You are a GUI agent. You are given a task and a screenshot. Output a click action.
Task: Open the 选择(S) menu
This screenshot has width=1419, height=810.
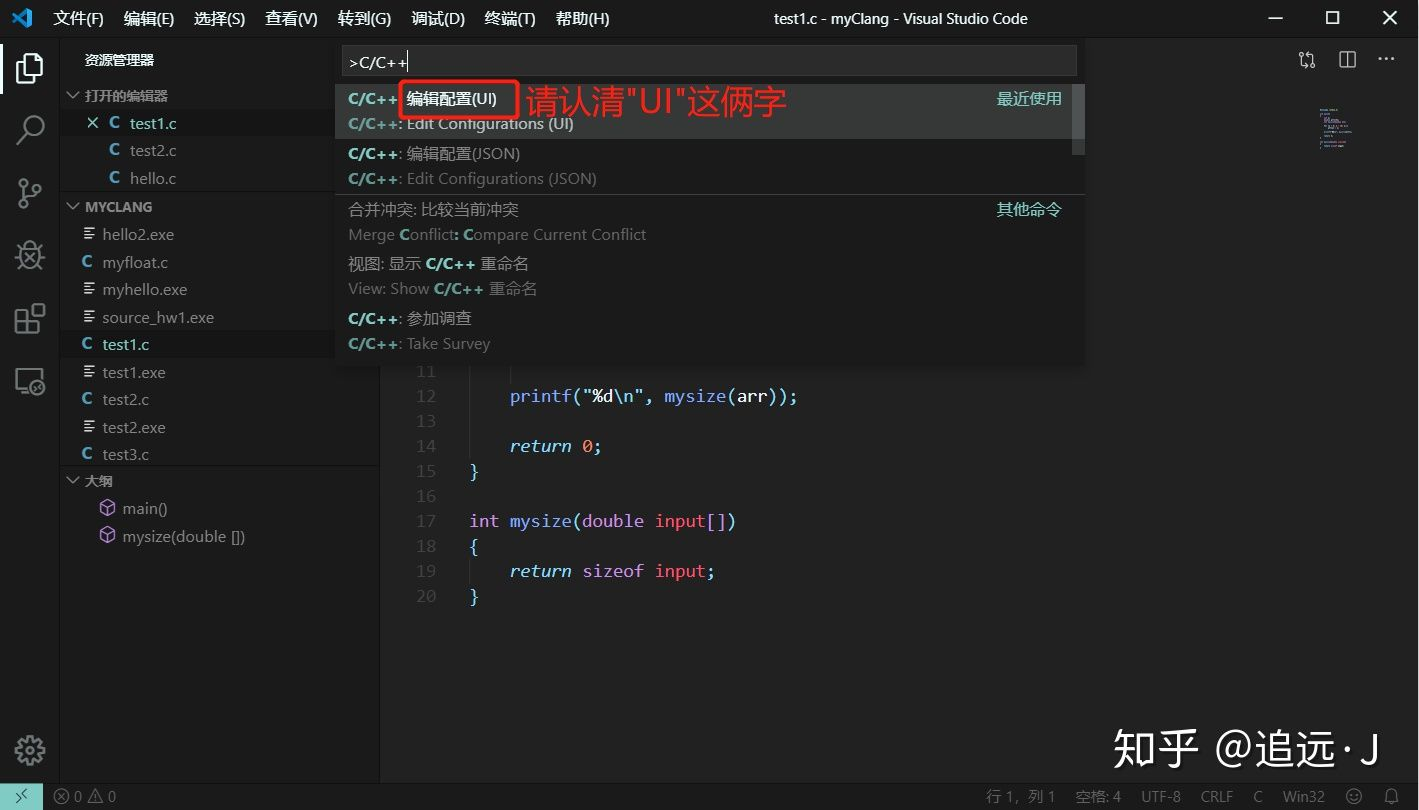(219, 19)
